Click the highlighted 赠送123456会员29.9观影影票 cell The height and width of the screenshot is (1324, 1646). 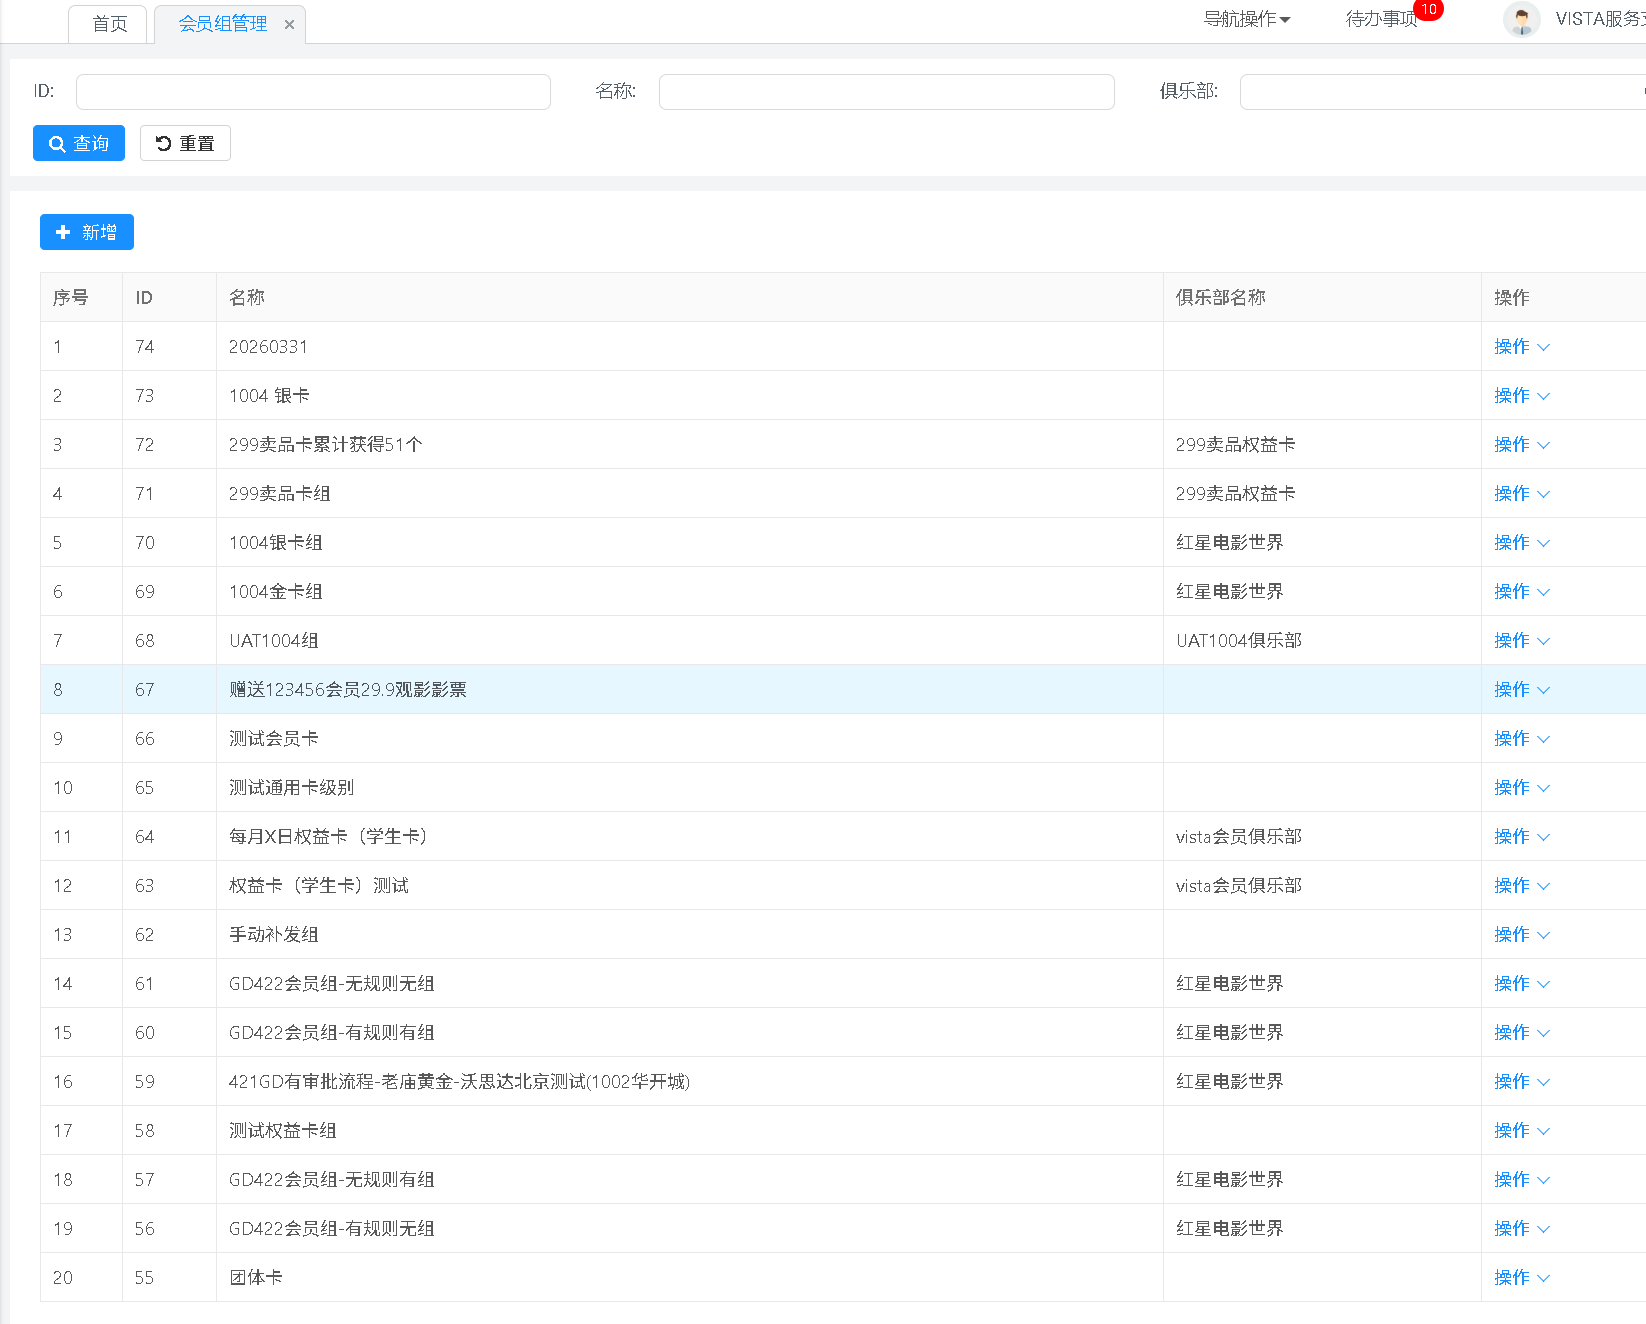(690, 690)
